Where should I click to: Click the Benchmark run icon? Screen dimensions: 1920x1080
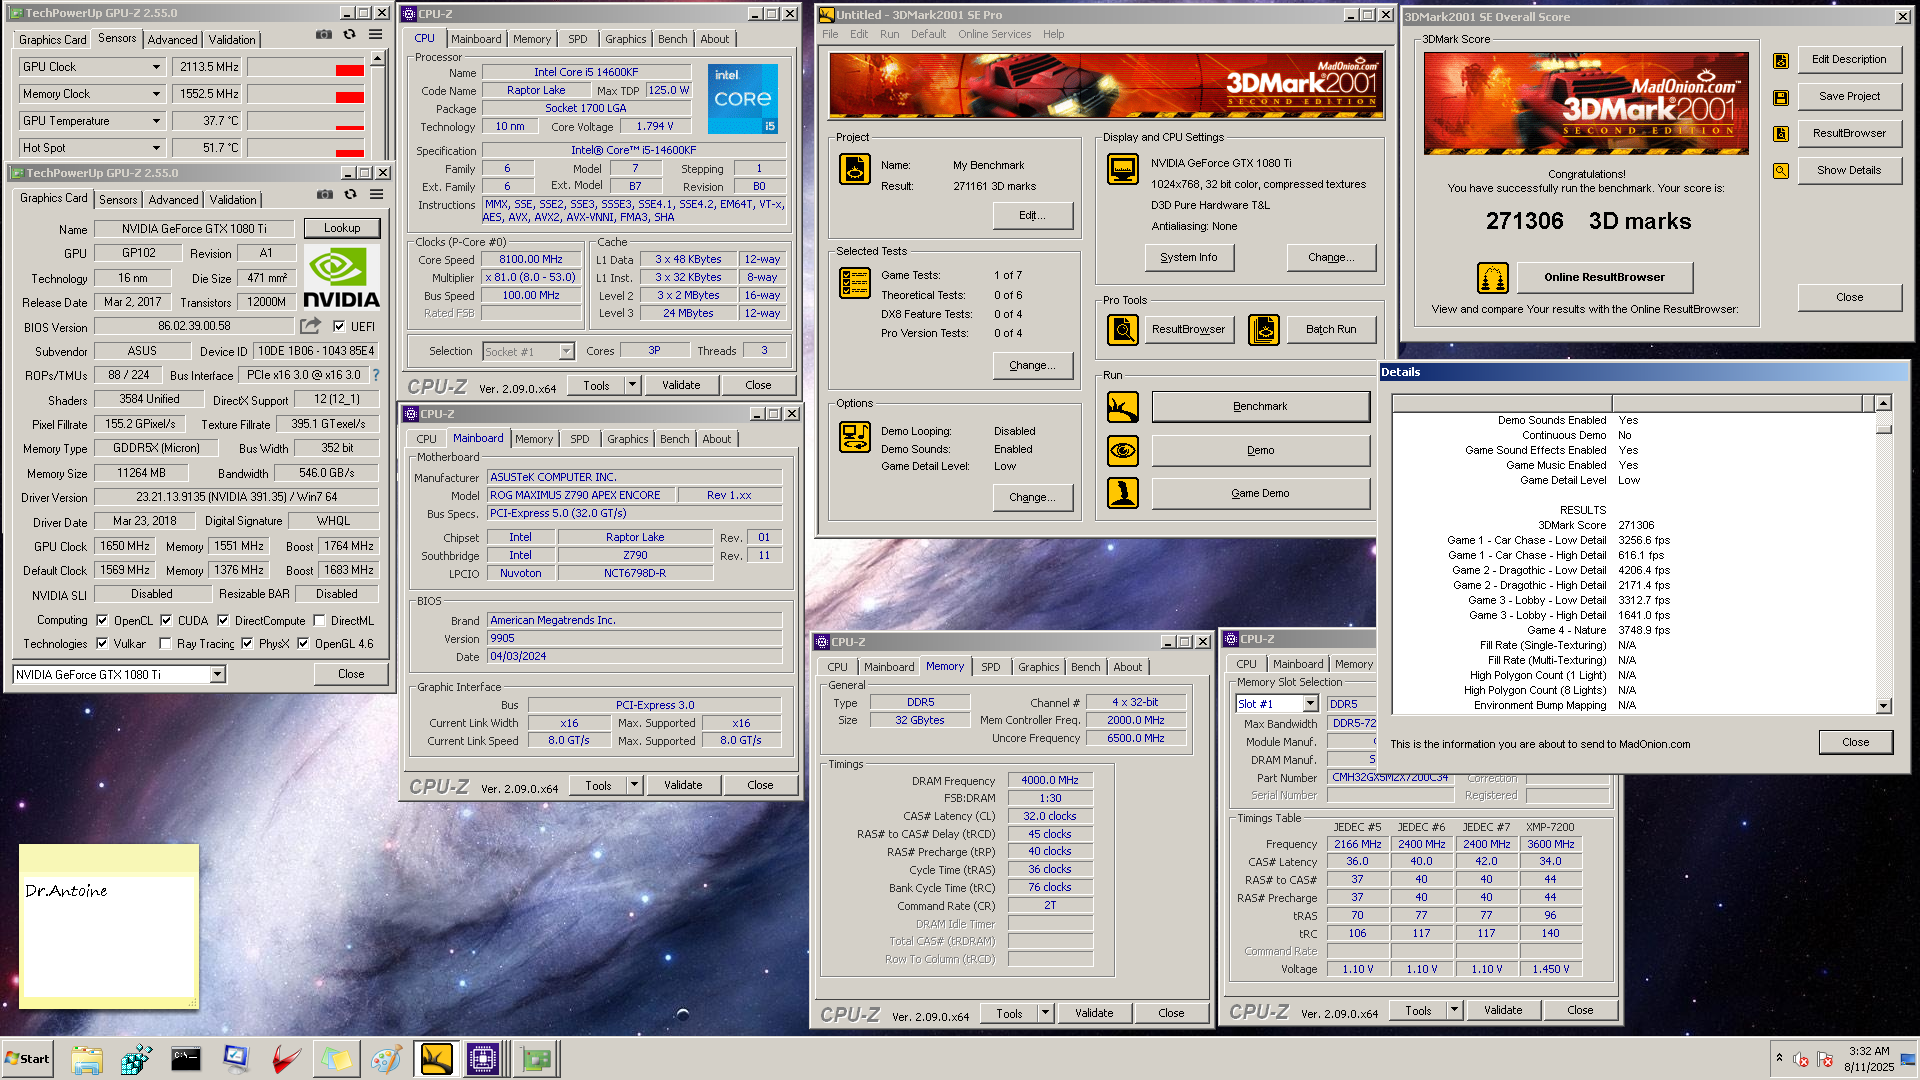point(1123,407)
